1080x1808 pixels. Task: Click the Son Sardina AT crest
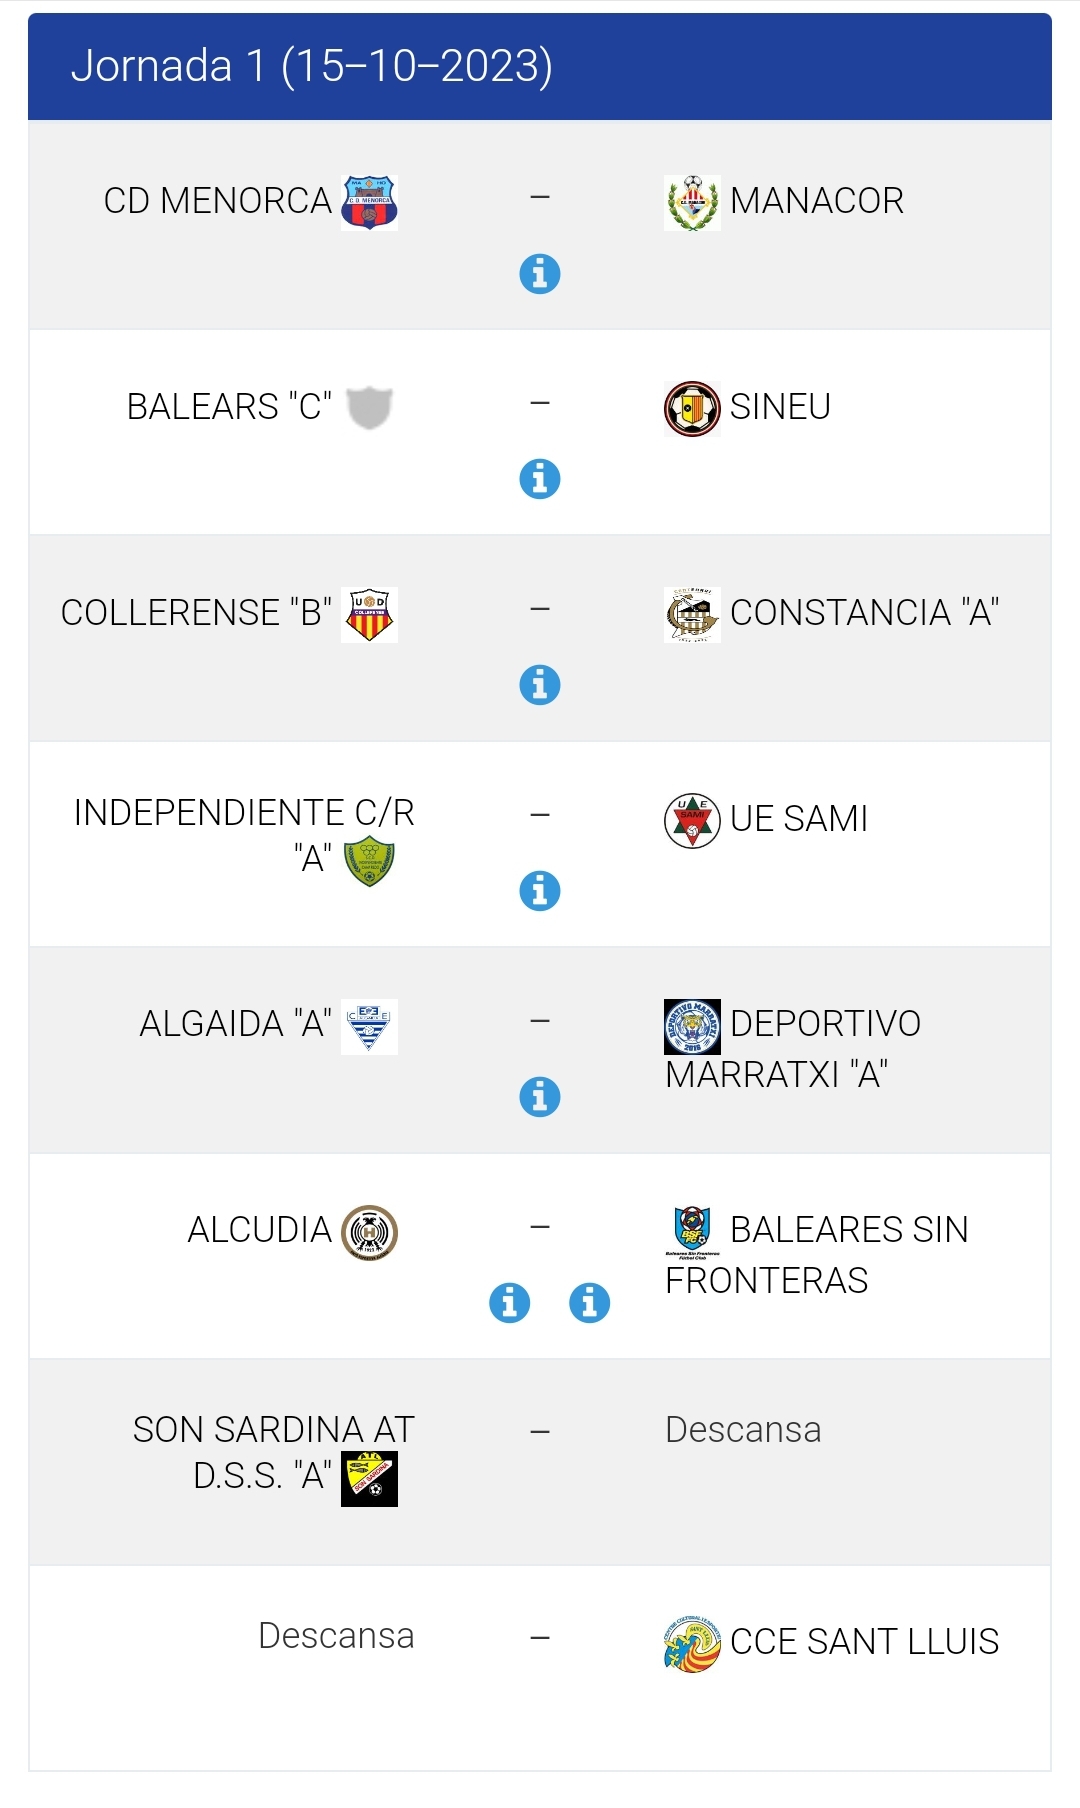coord(369,1478)
